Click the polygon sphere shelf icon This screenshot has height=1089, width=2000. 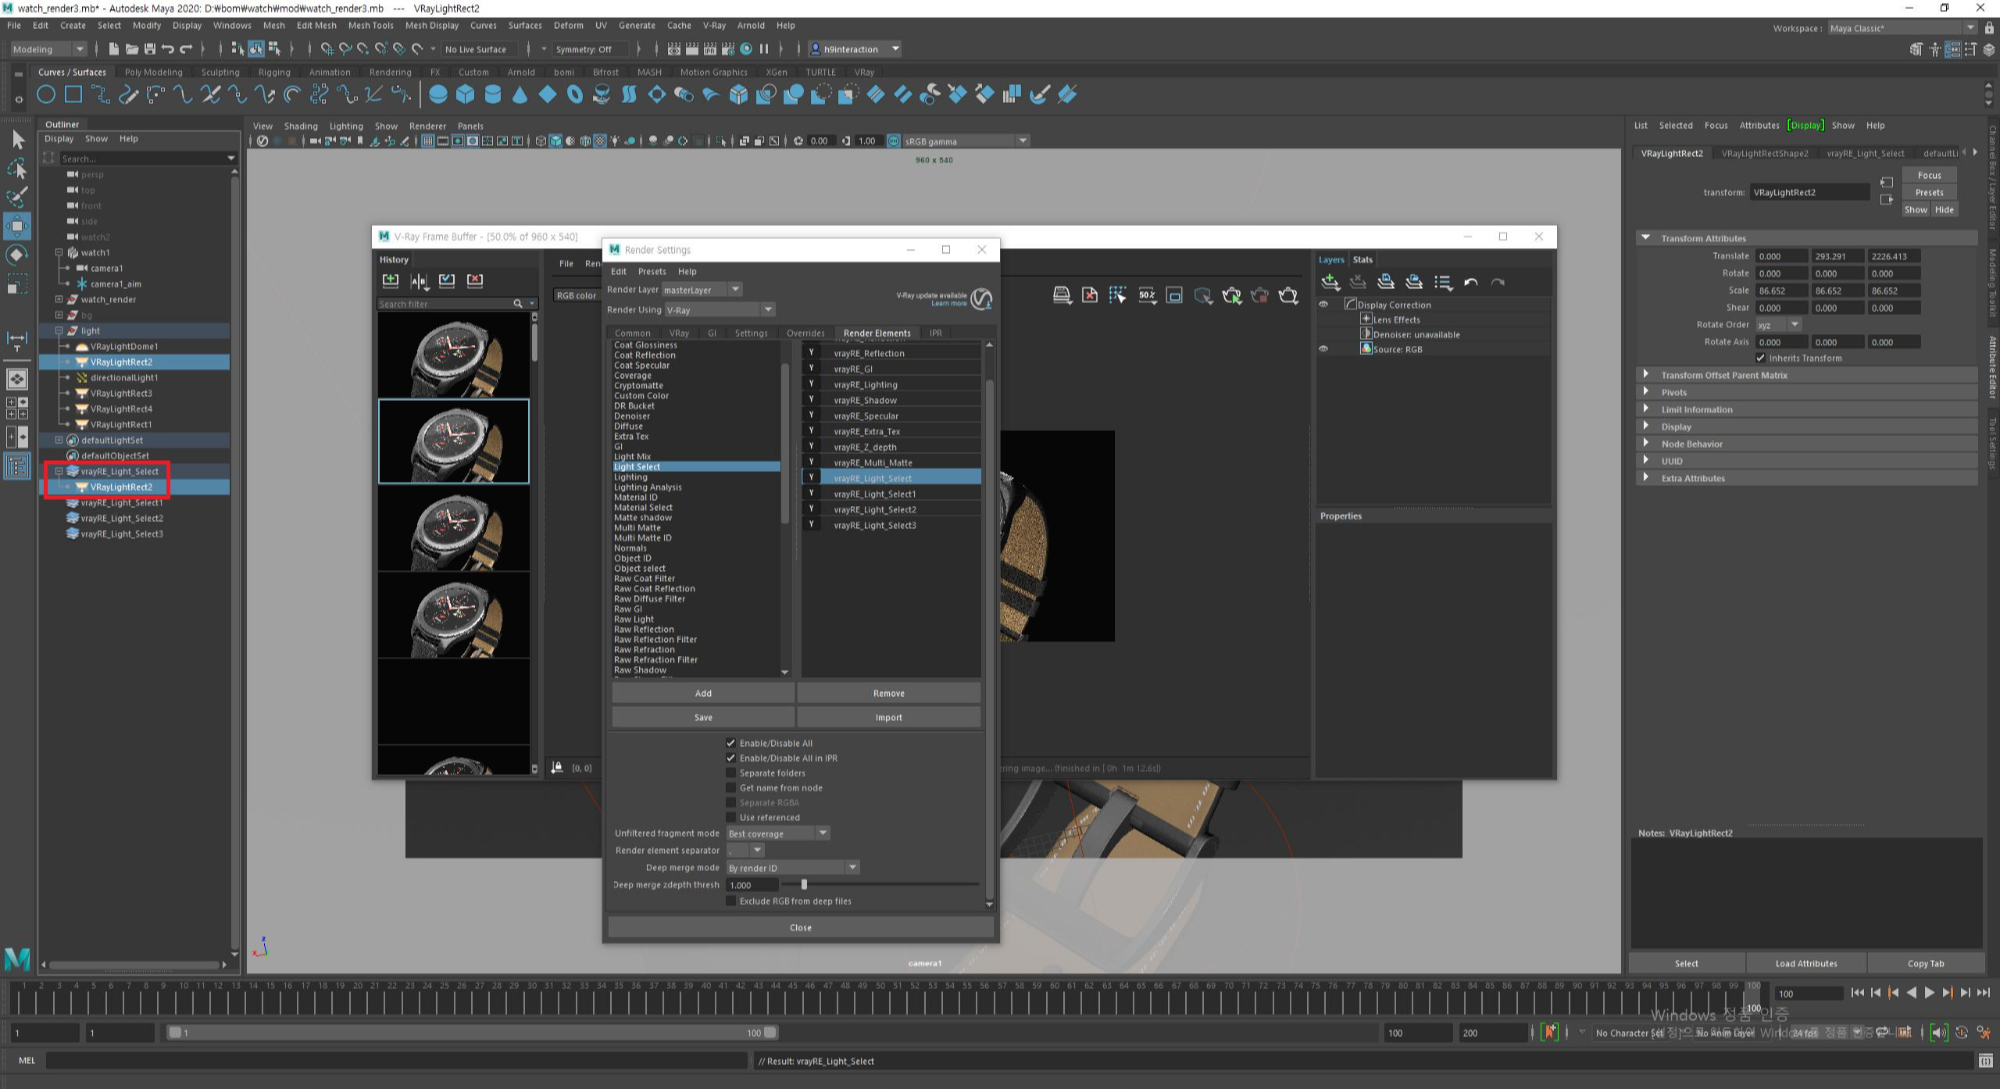[438, 95]
